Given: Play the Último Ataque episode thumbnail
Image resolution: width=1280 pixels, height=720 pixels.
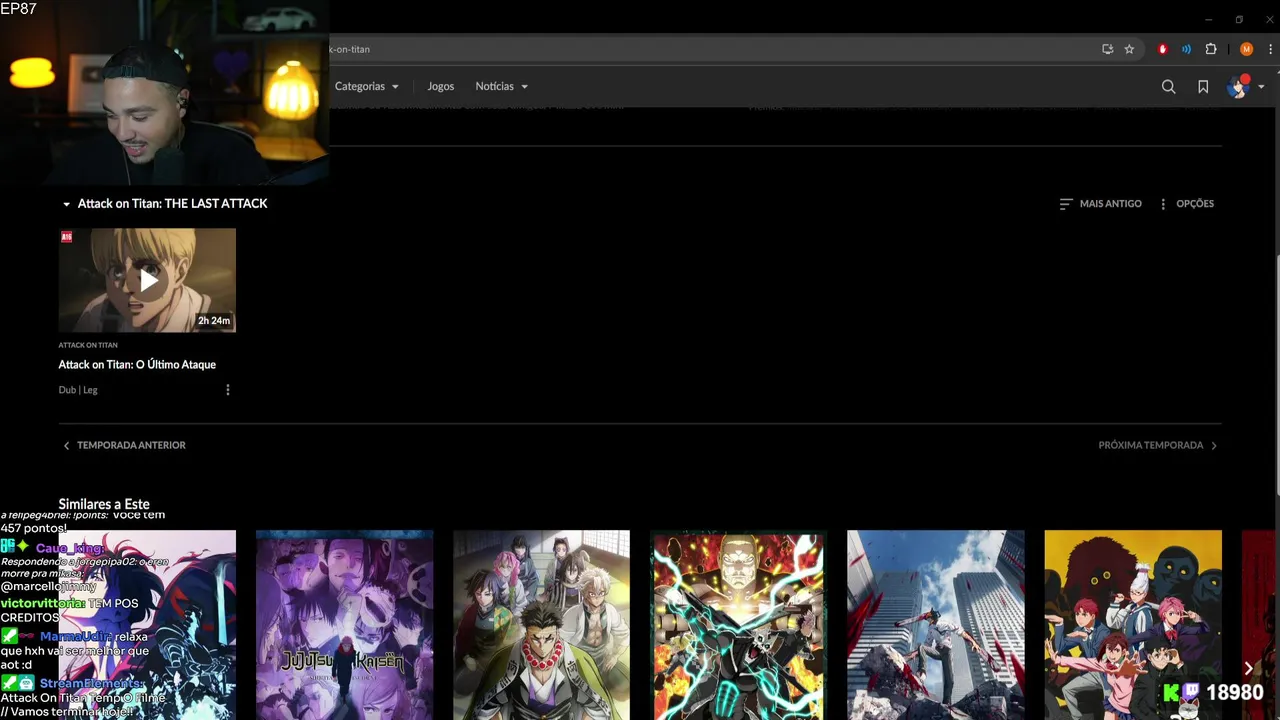Looking at the screenshot, I should (147, 280).
